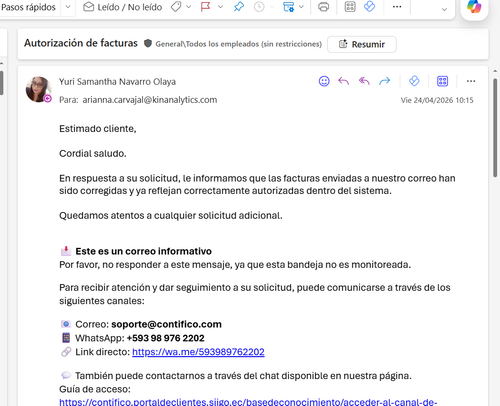Open Yuri Samantha Navarro Olaya's profile picture

click(x=39, y=89)
